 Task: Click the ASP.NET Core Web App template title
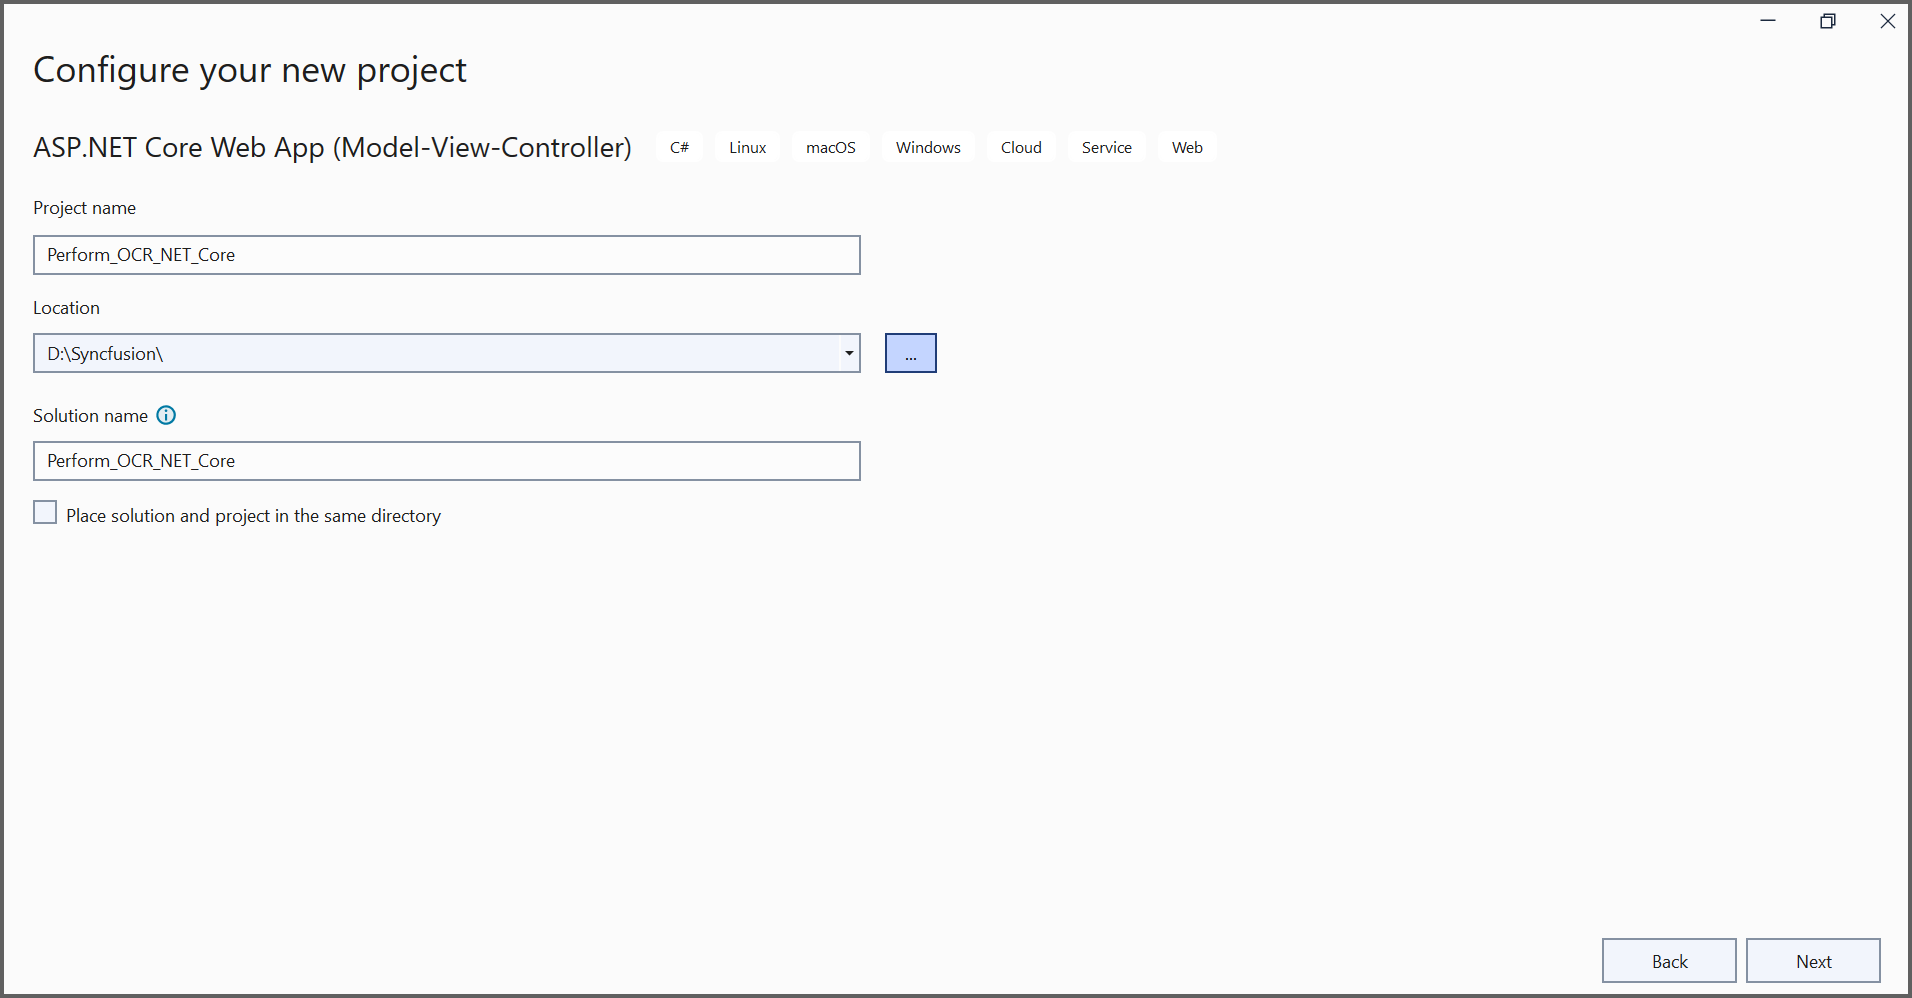coord(332,147)
